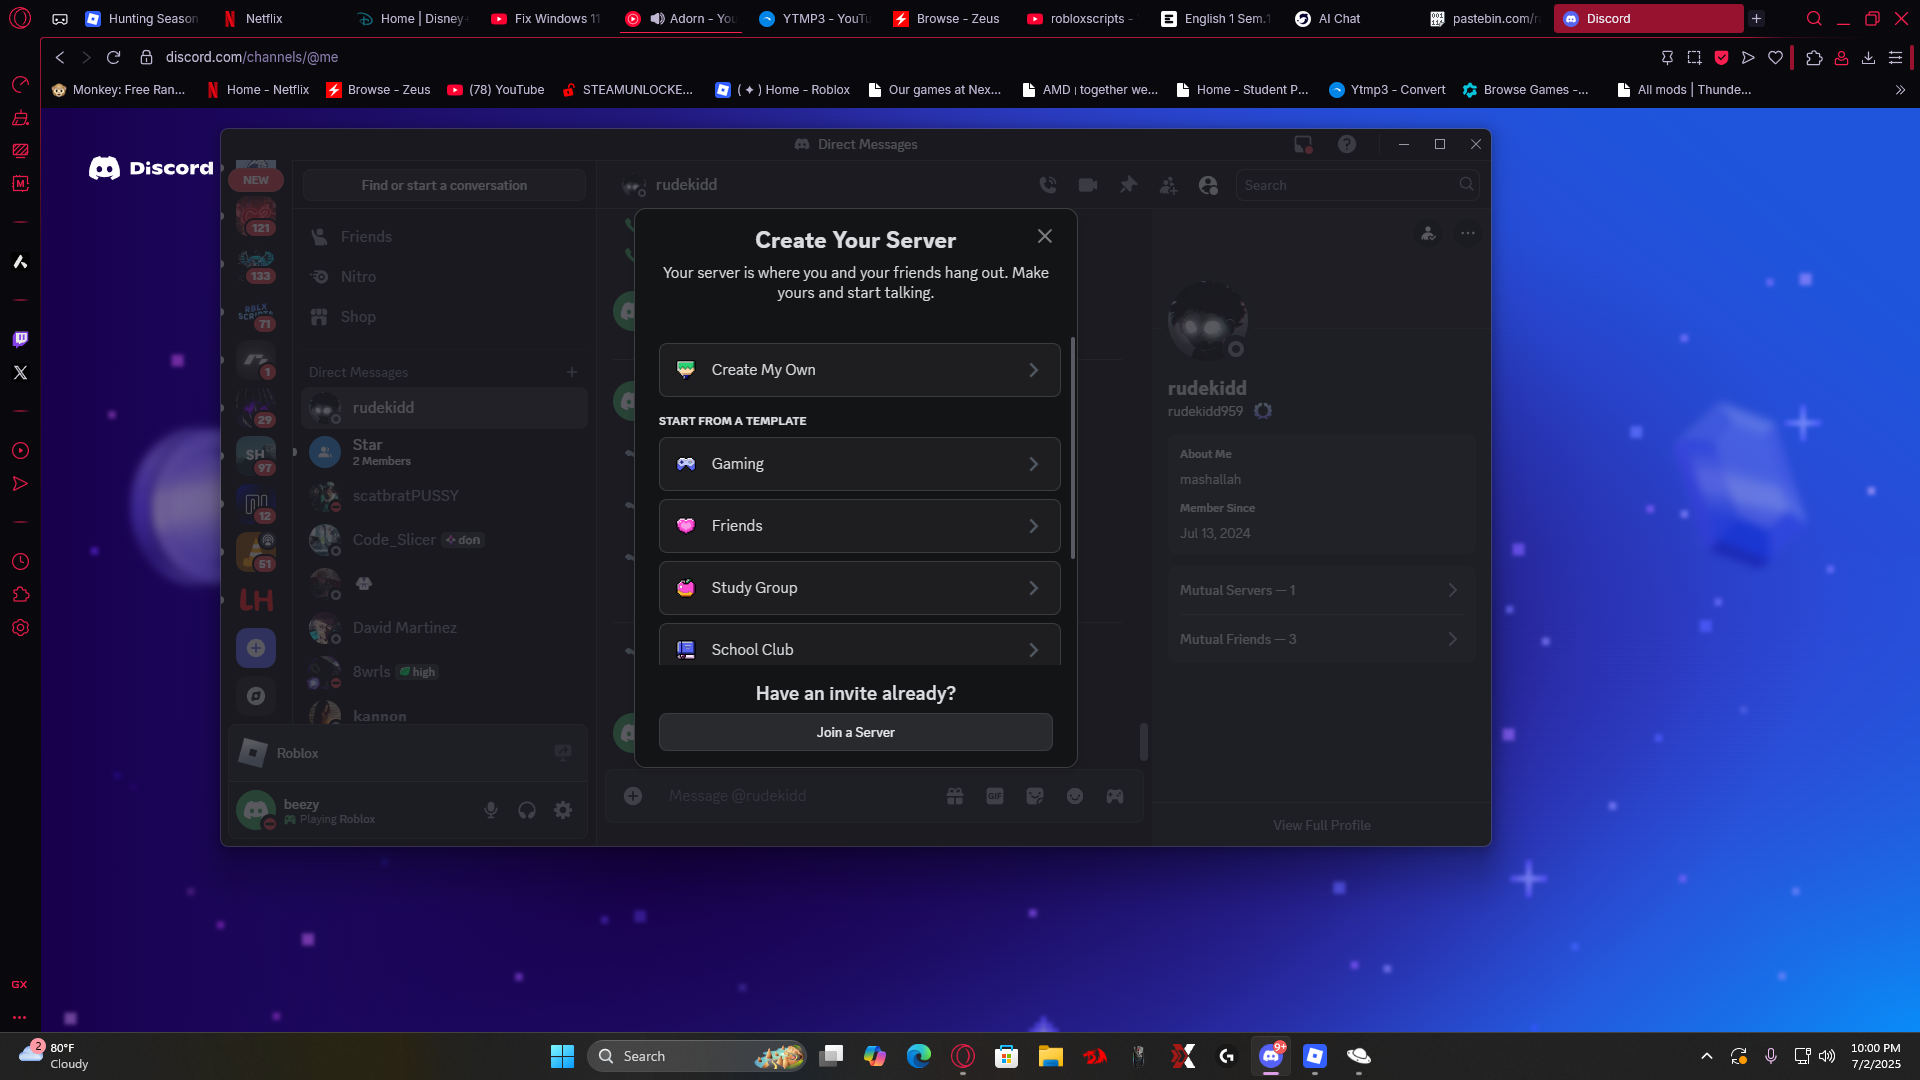Click the chat message scrollbar thumb

(1143, 742)
